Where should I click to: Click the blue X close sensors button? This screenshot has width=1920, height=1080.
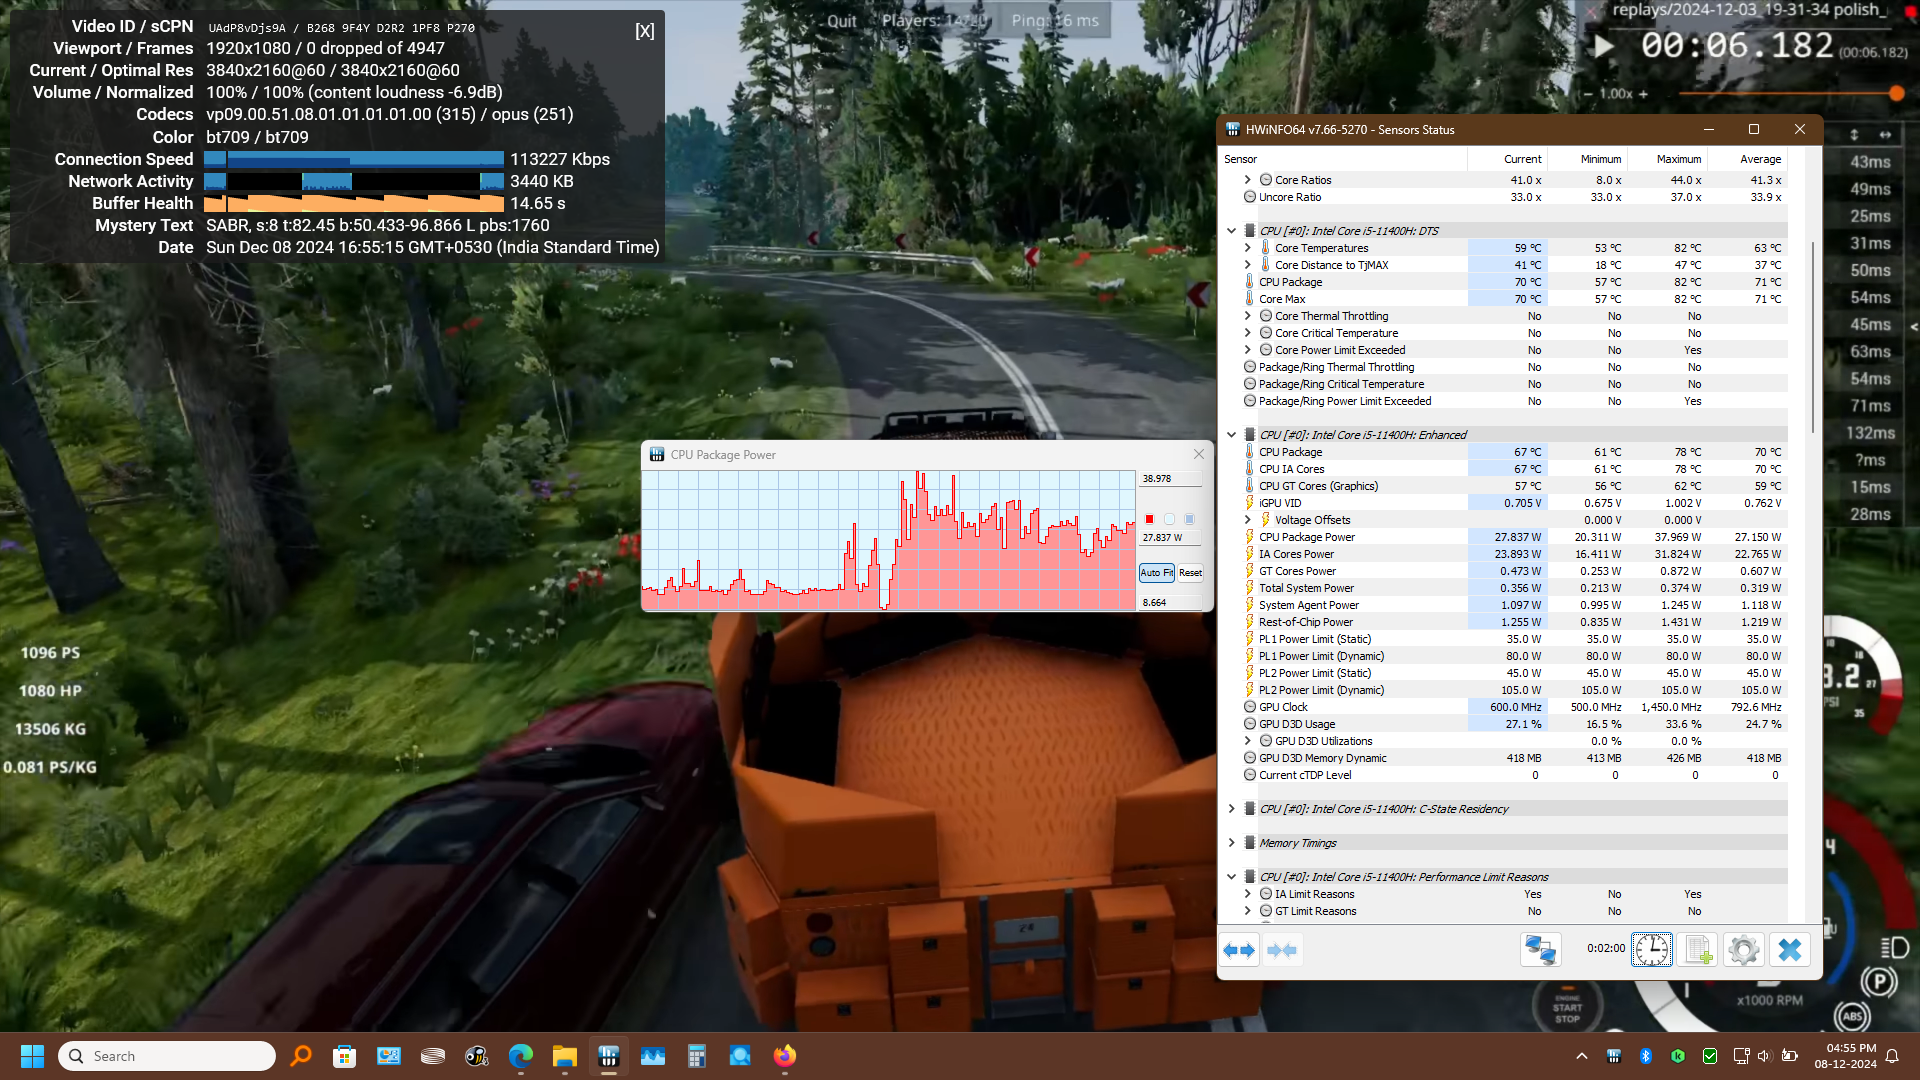[x=1790, y=950]
